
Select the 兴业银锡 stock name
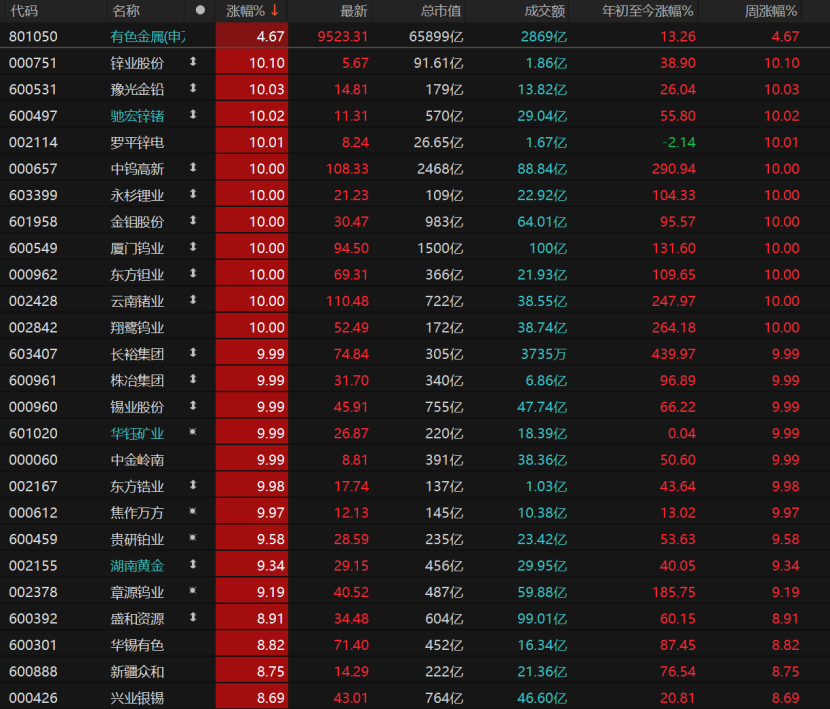[137, 698]
